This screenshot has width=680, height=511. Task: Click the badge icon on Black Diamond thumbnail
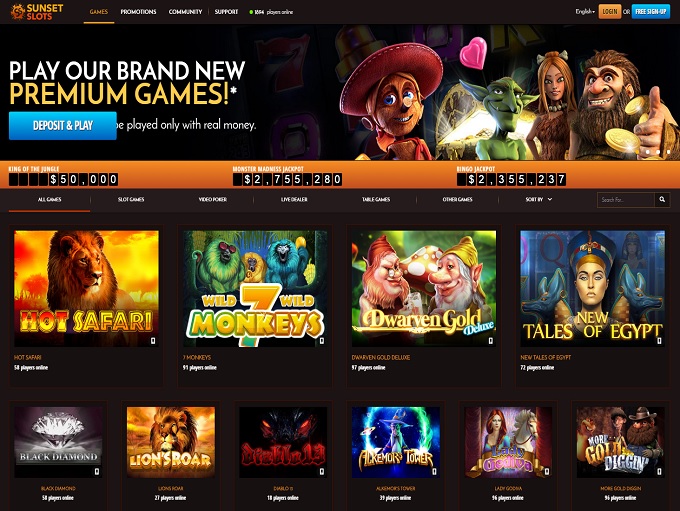click(x=97, y=472)
